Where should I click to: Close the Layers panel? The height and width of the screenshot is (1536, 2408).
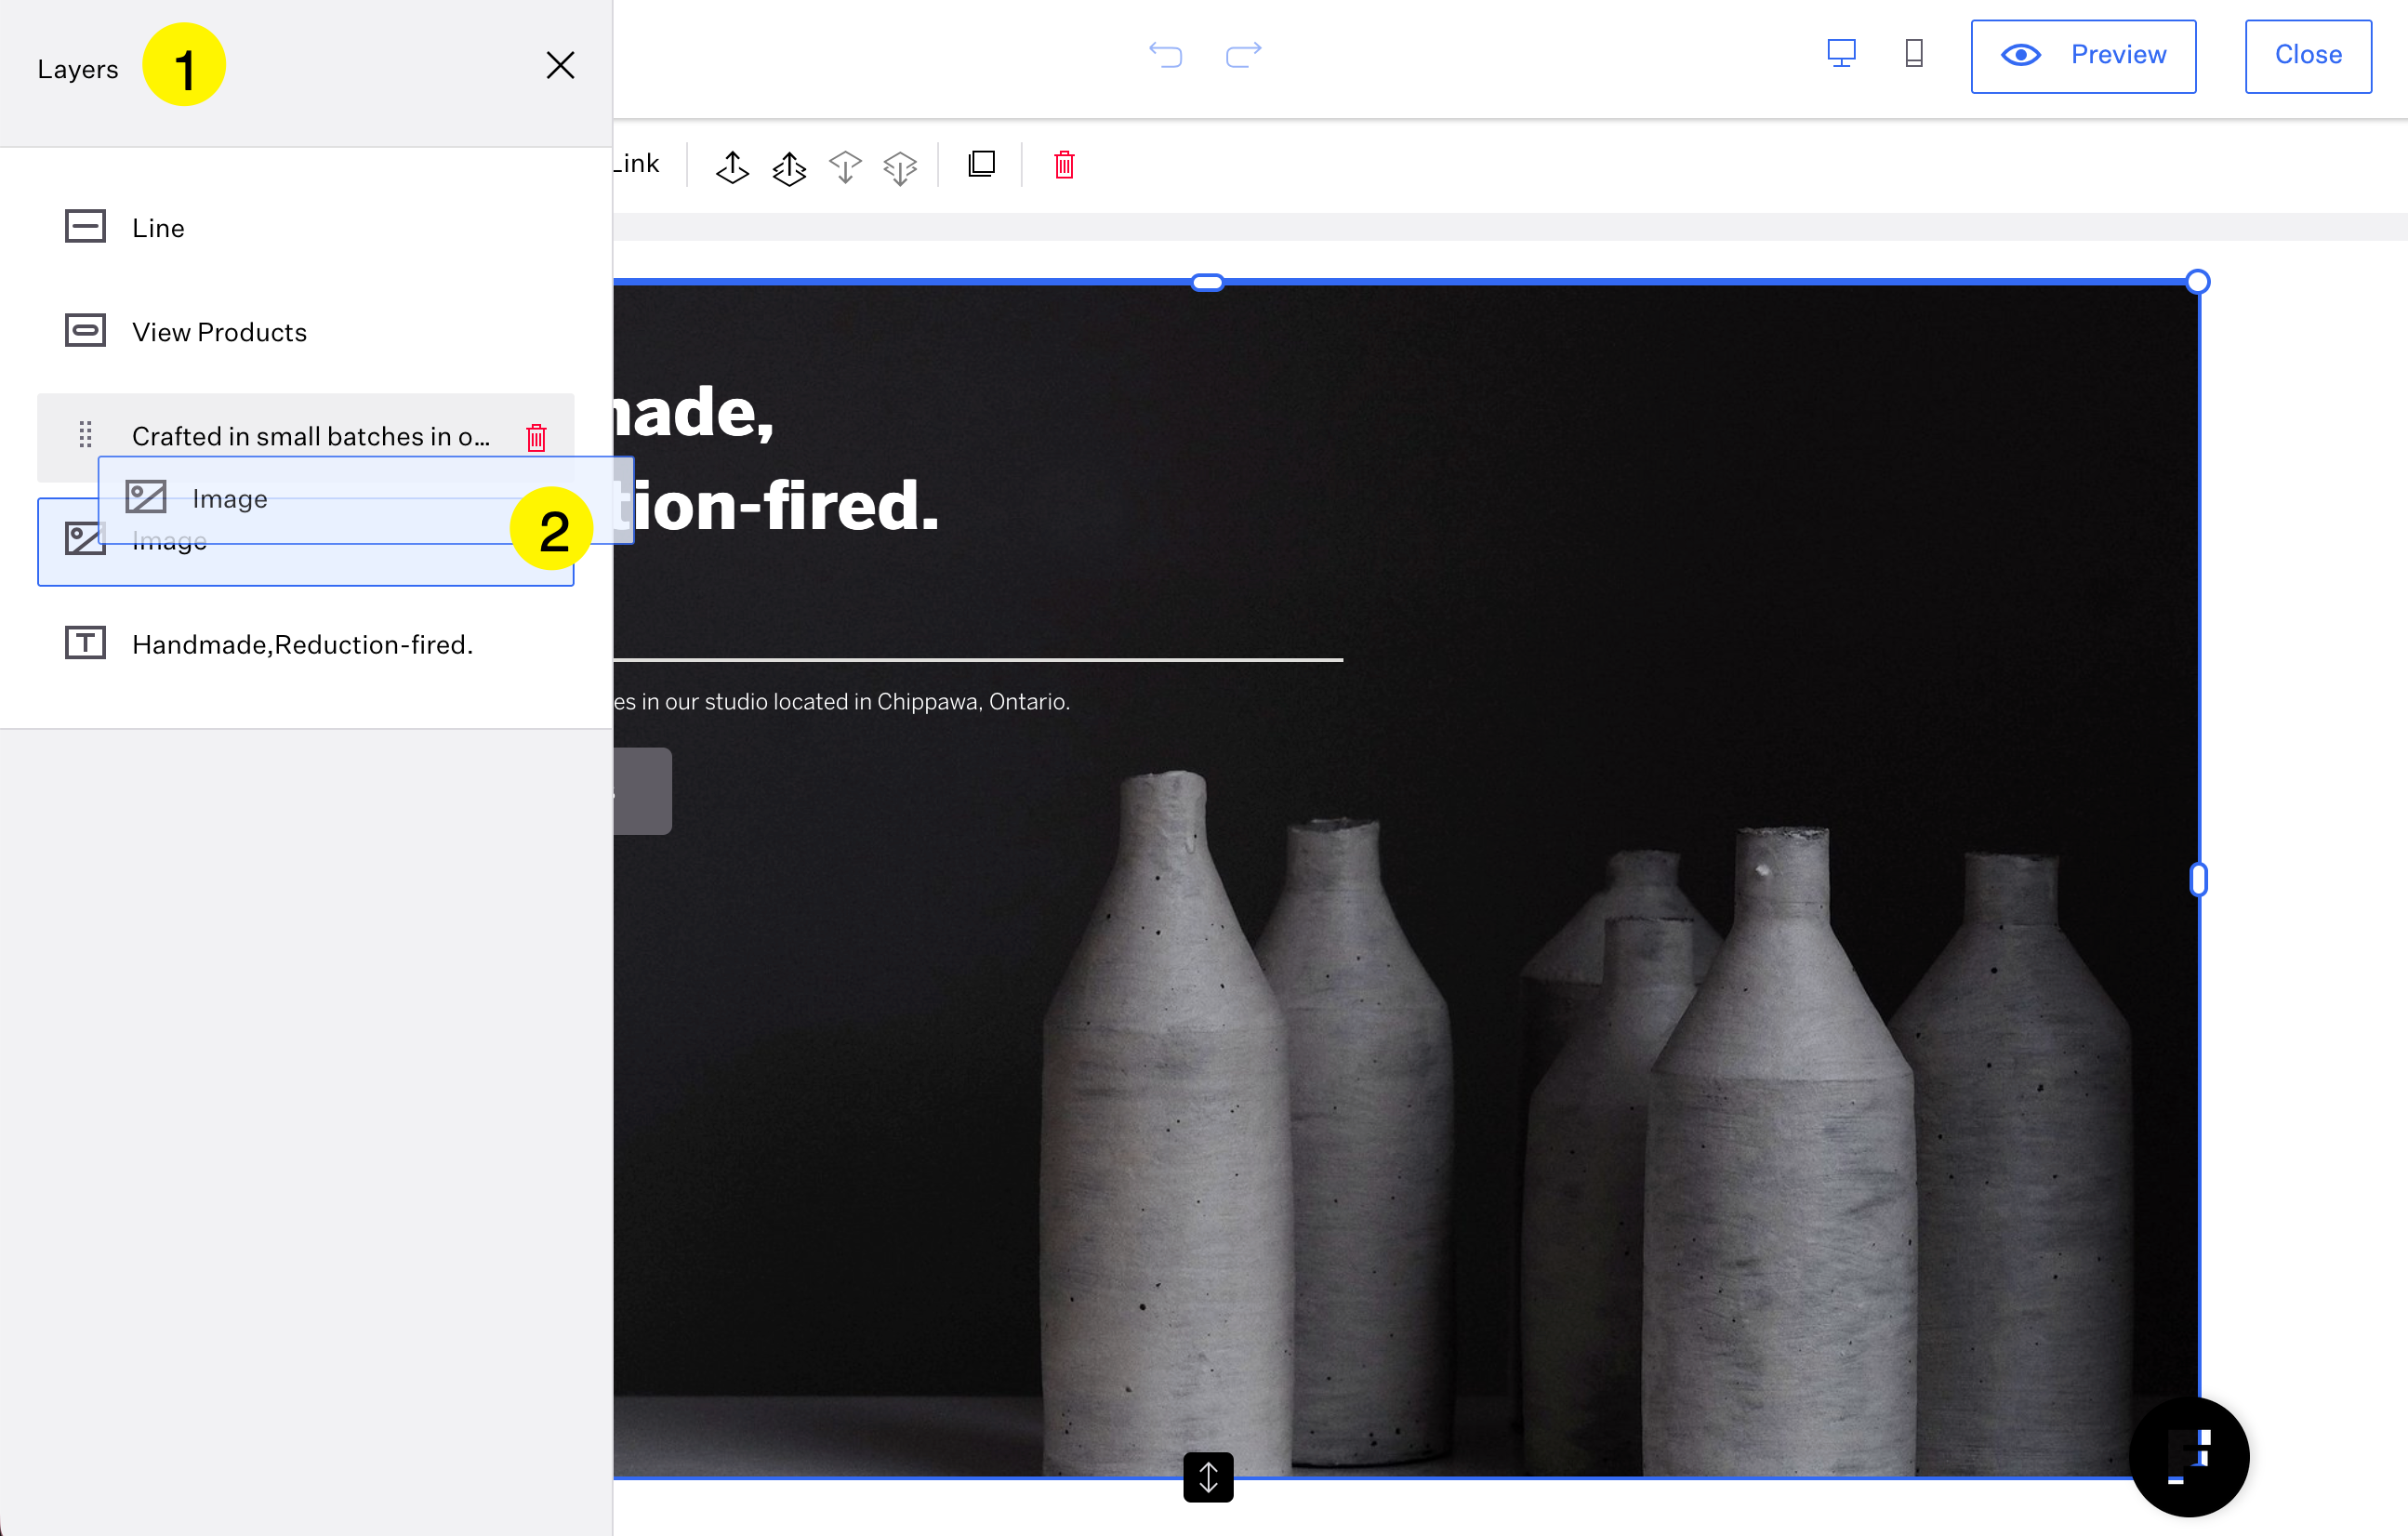[x=560, y=66]
